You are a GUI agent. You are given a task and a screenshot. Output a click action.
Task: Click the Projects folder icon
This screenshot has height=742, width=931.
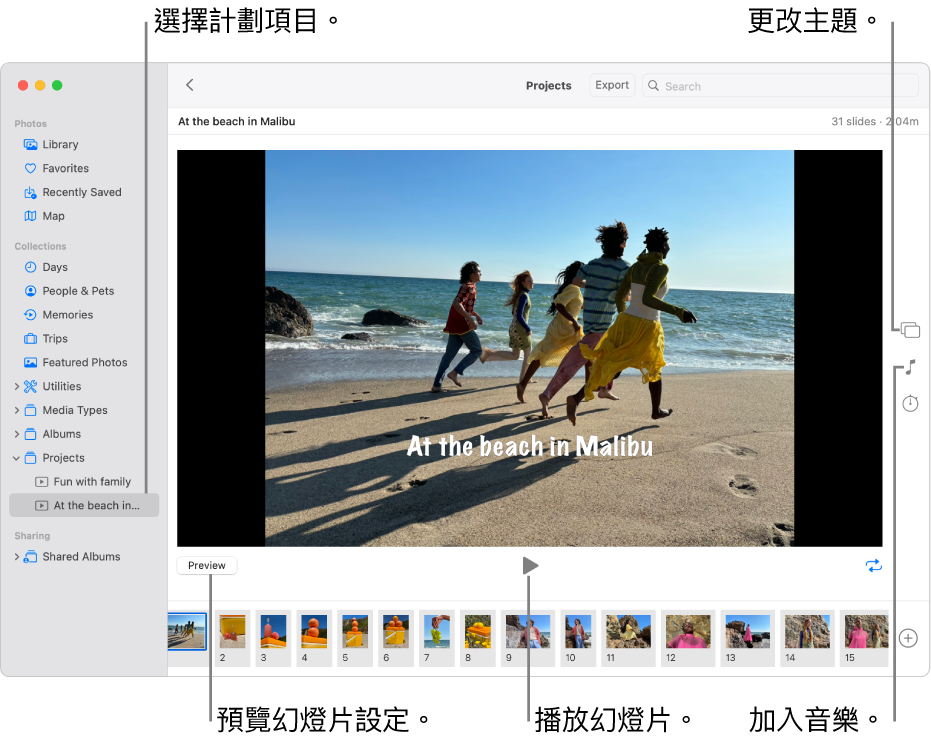tap(30, 458)
